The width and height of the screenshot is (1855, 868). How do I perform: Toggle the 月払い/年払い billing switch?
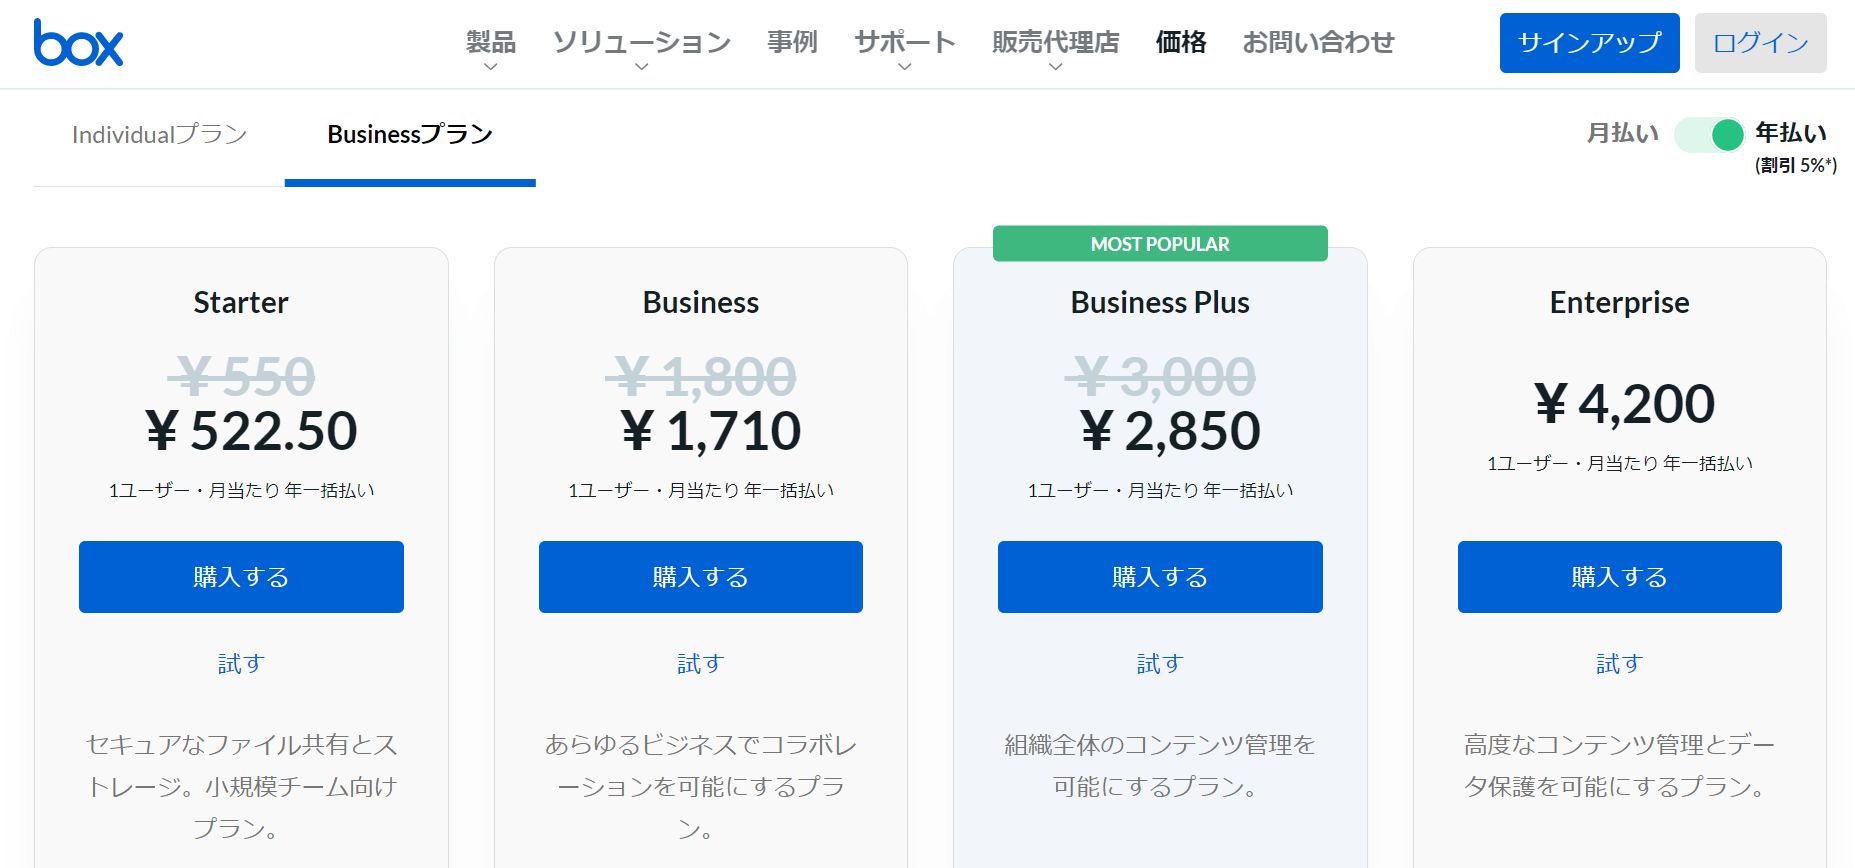(1710, 134)
